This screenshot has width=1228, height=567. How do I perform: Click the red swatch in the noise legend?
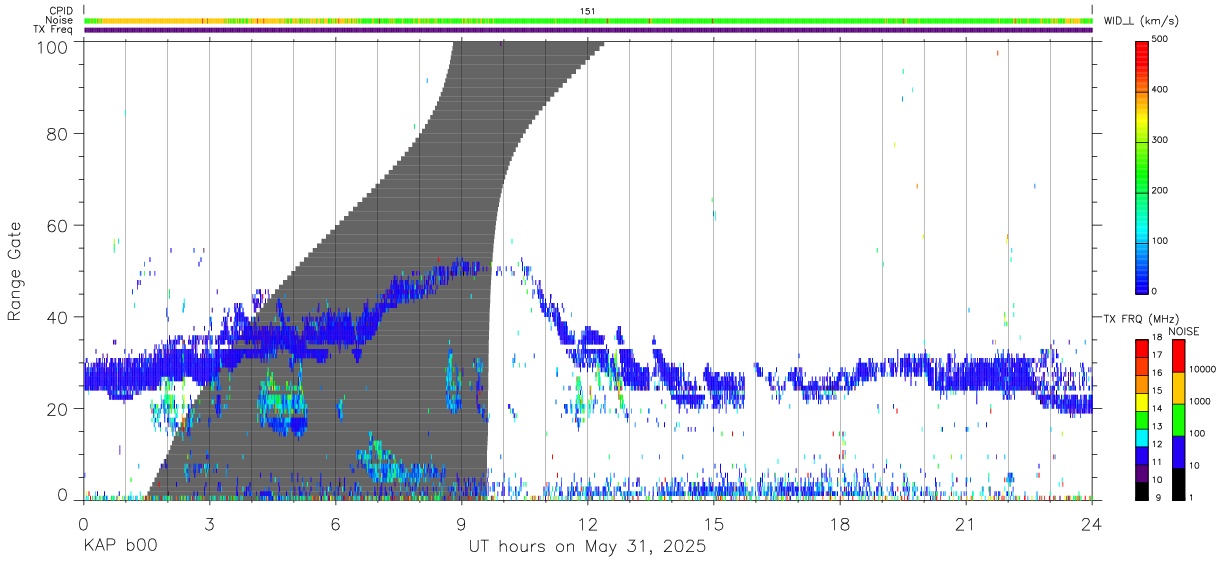click(x=1178, y=356)
